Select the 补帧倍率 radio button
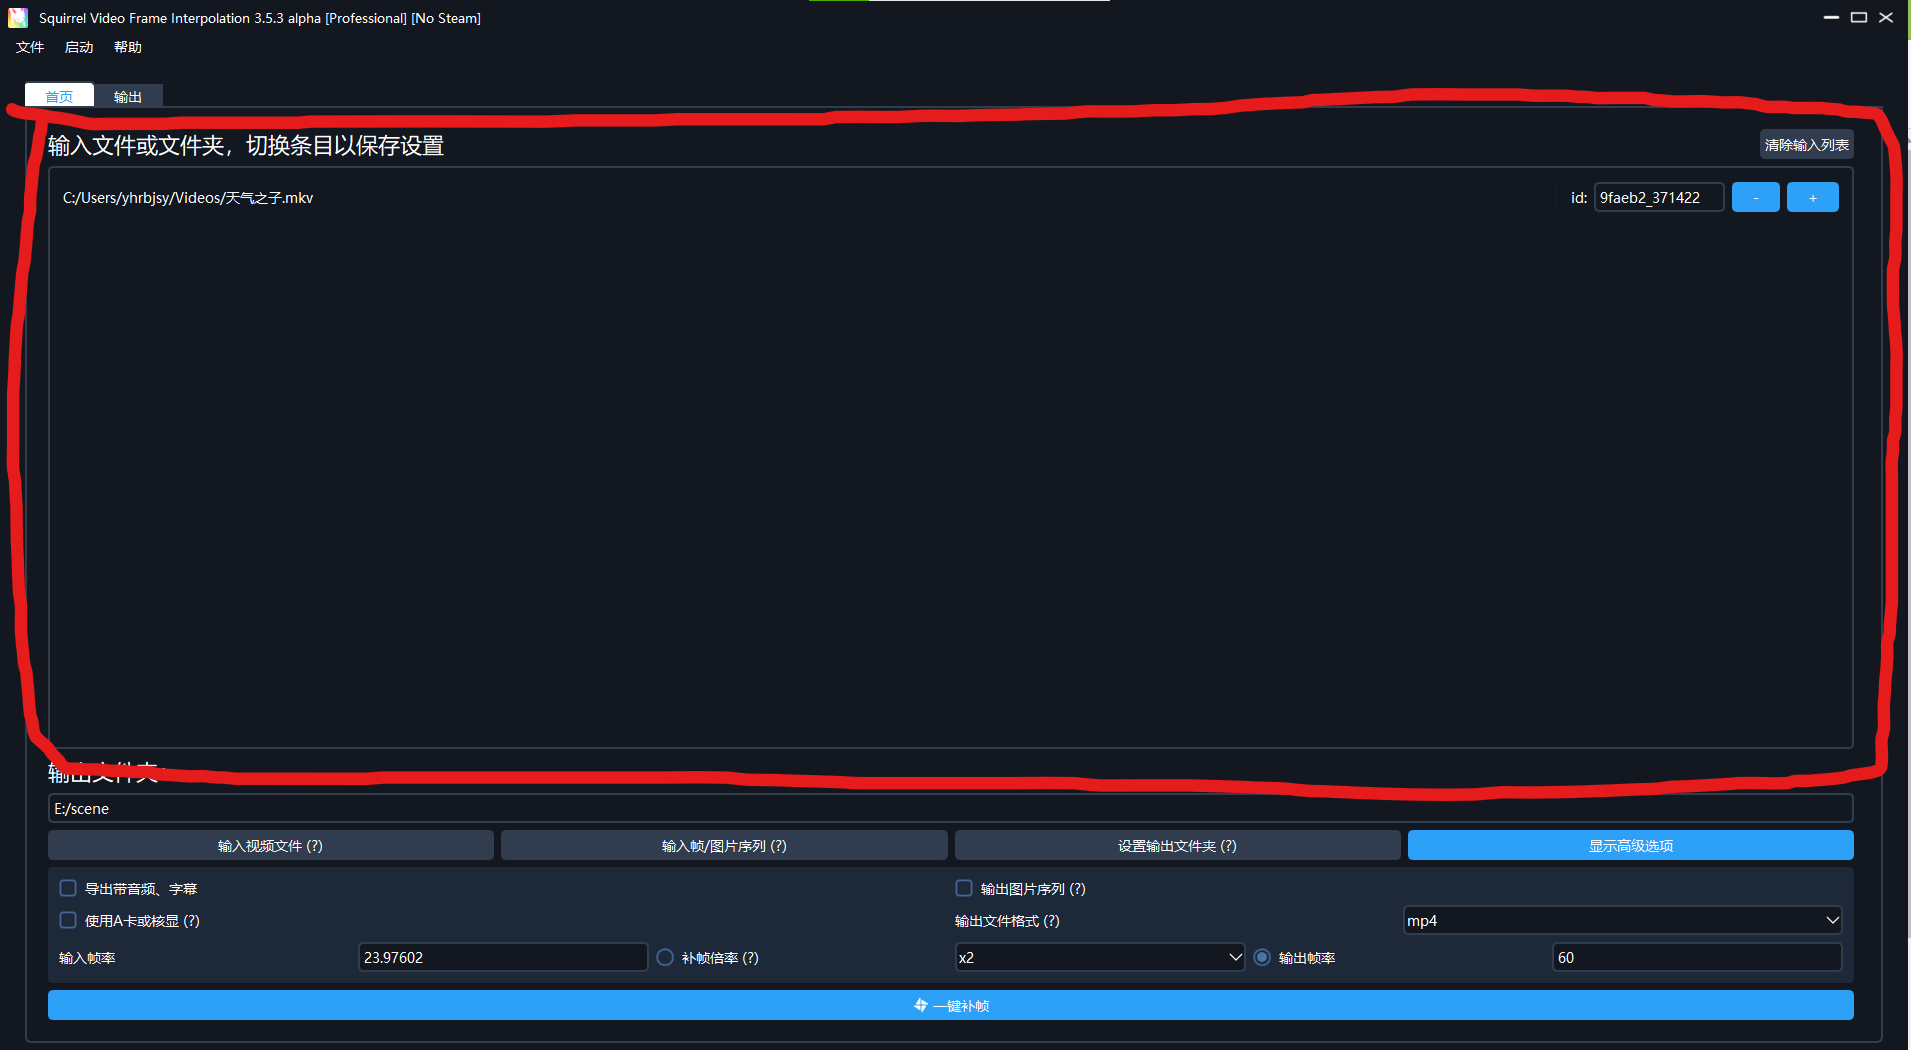The height and width of the screenshot is (1050, 1911). [x=665, y=958]
